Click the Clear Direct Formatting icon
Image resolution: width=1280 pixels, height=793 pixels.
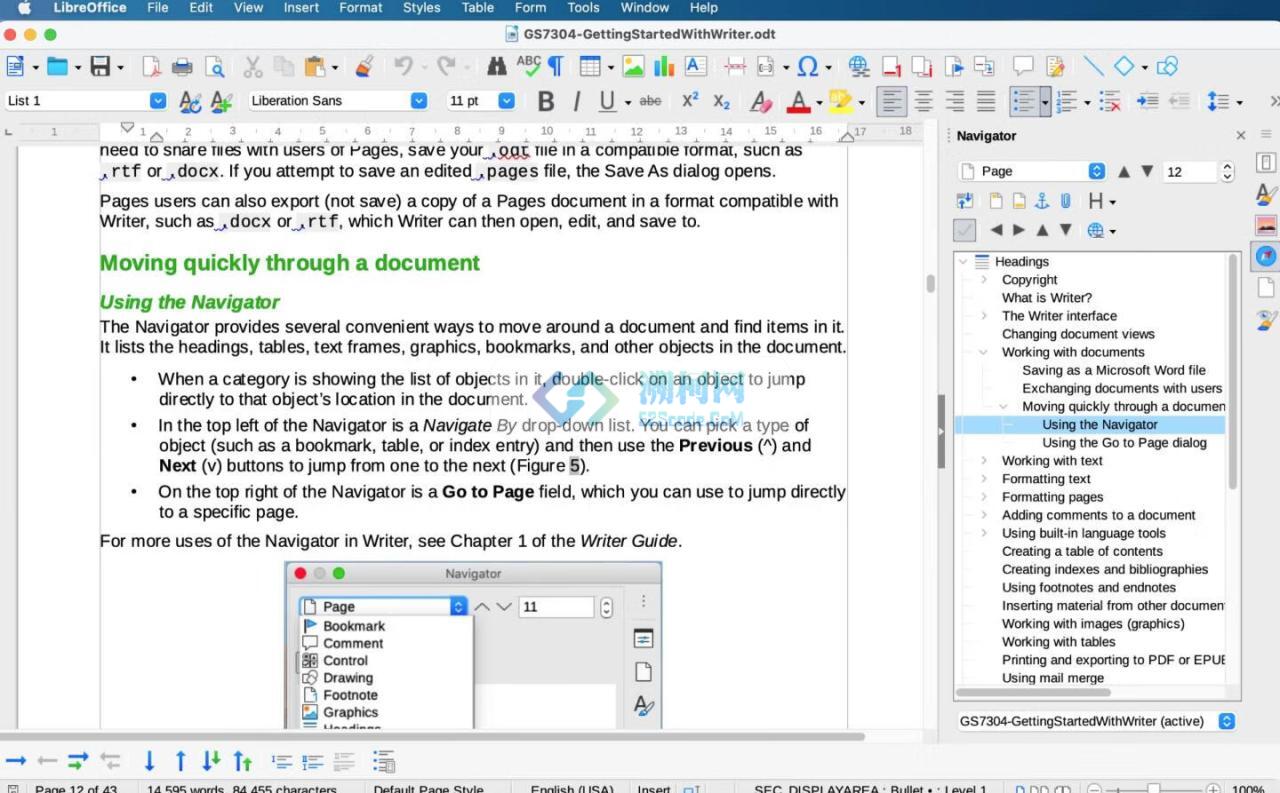pos(761,101)
